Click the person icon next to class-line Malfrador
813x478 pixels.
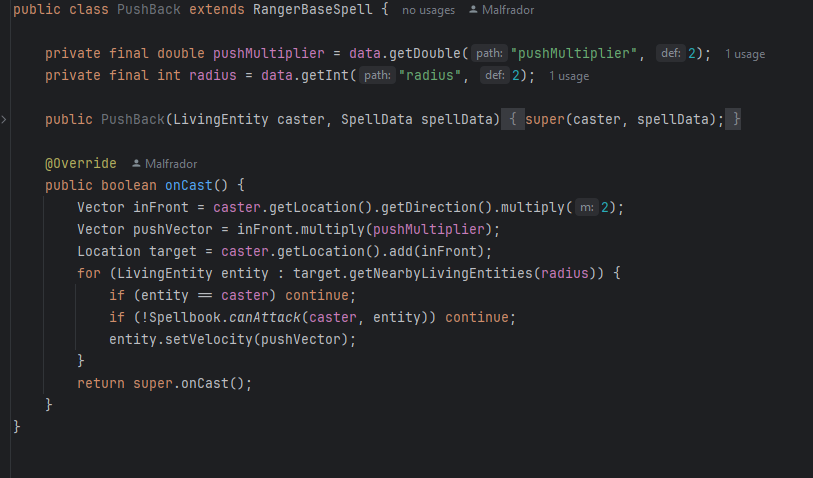coord(473,9)
